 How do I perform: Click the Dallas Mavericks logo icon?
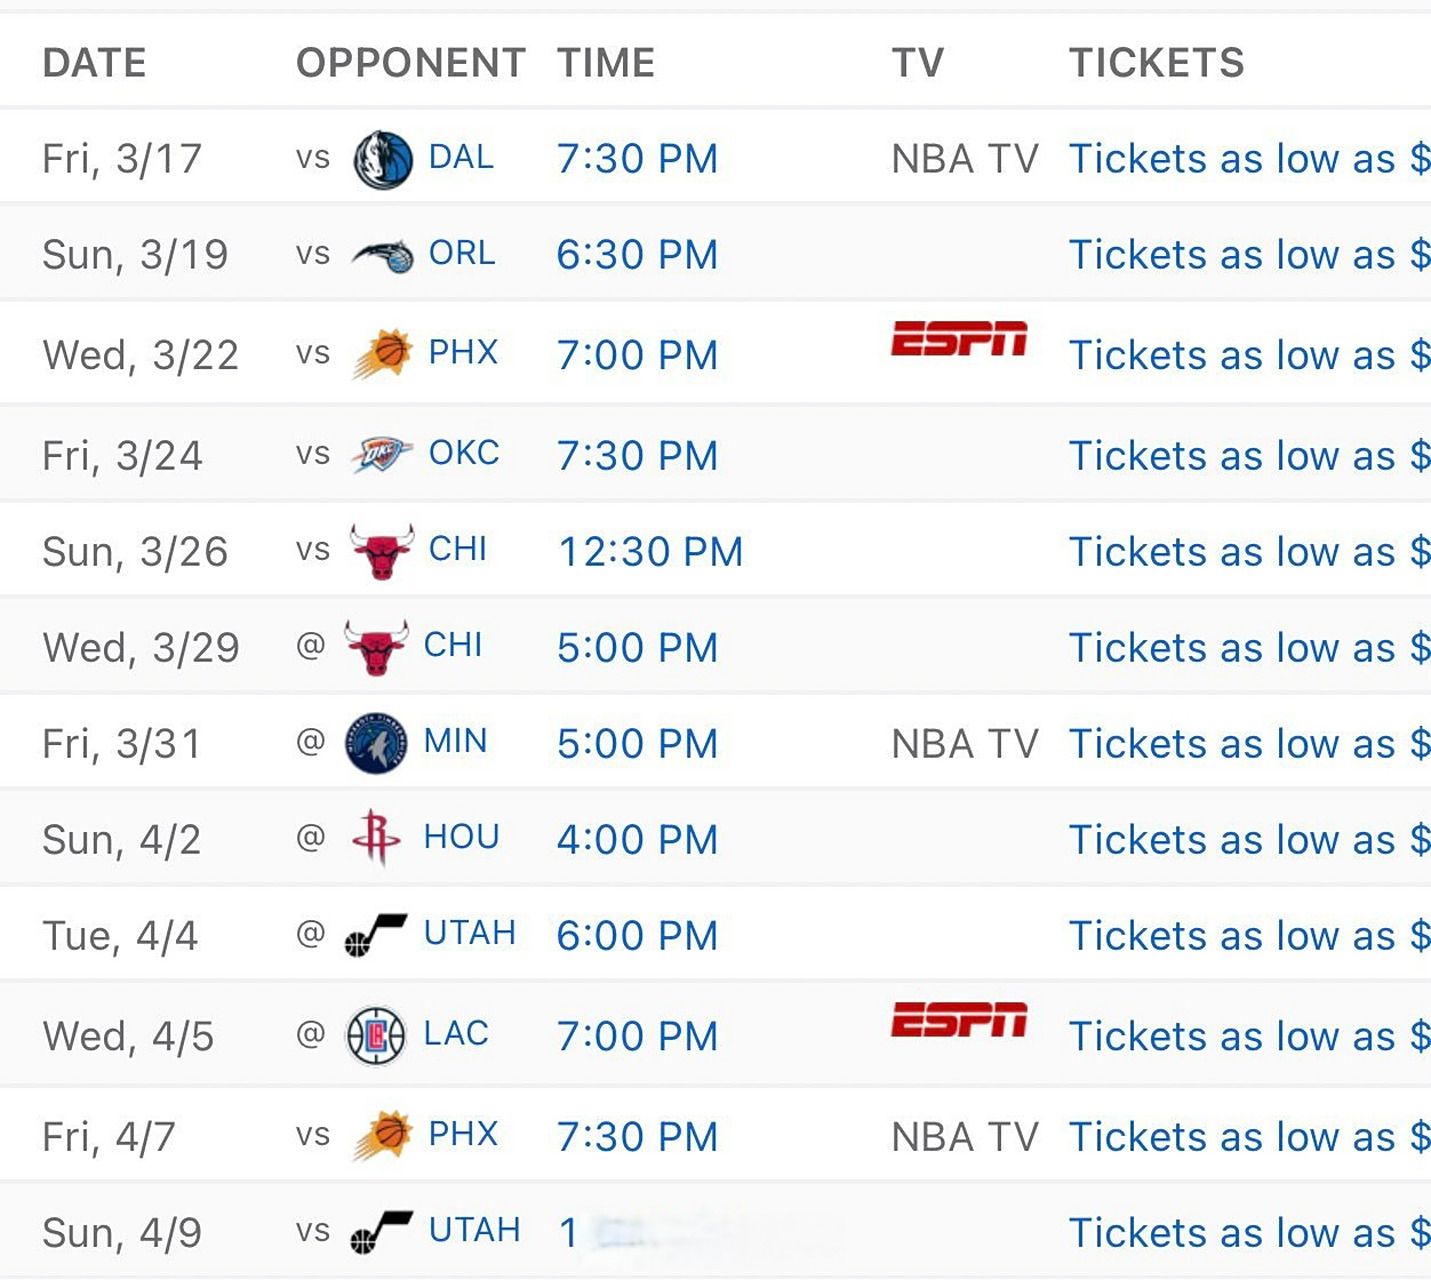click(383, 160)
